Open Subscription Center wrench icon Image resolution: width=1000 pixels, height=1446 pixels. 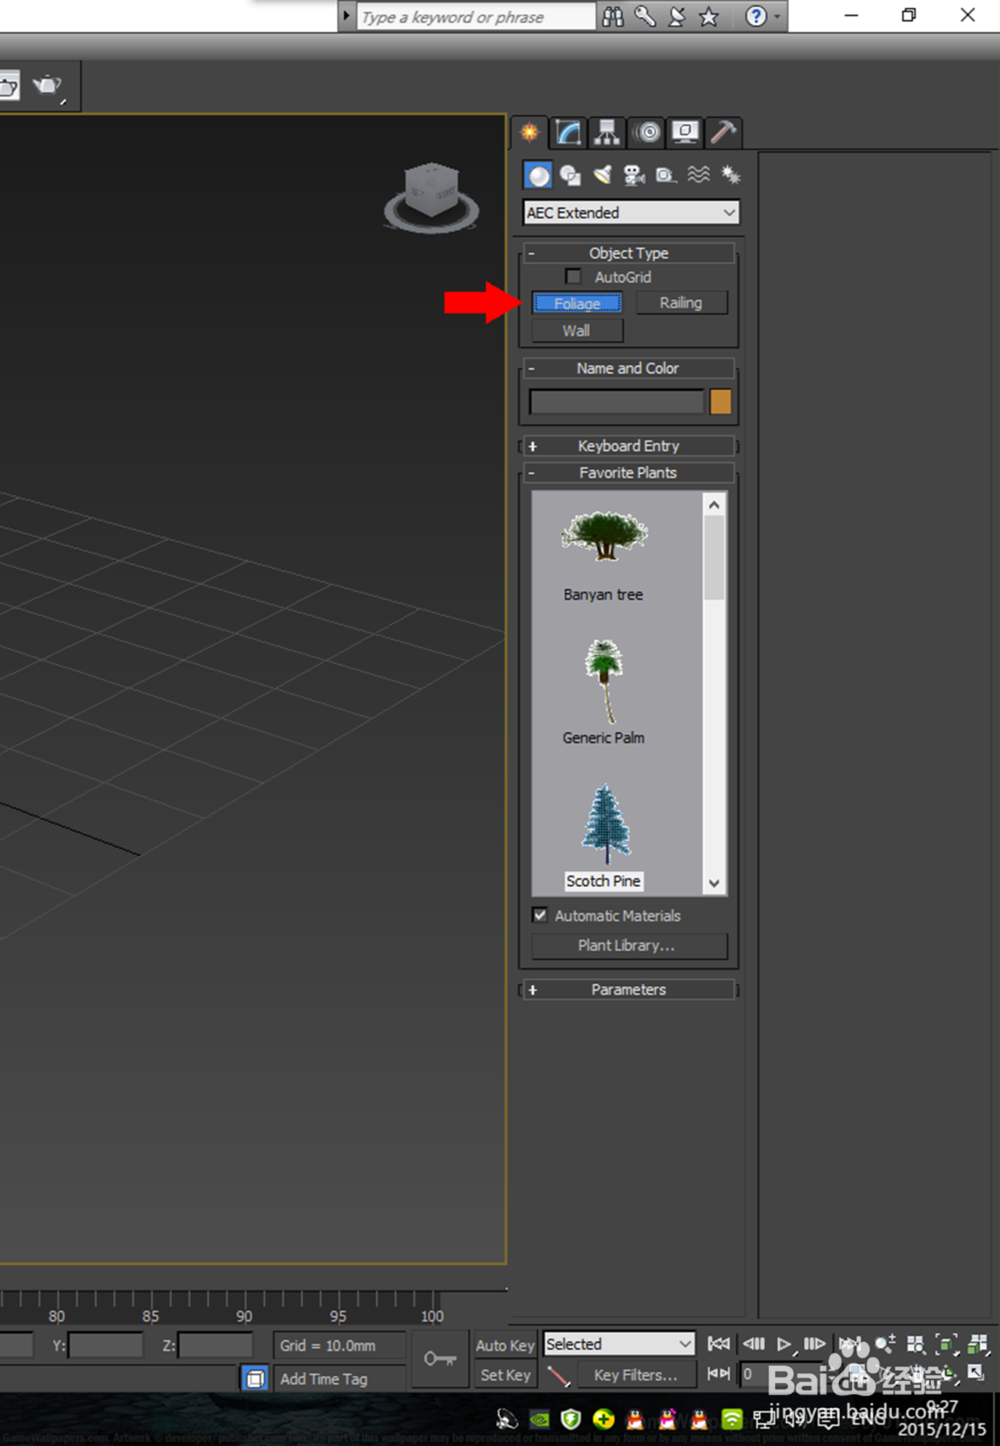tap(645, 16)
